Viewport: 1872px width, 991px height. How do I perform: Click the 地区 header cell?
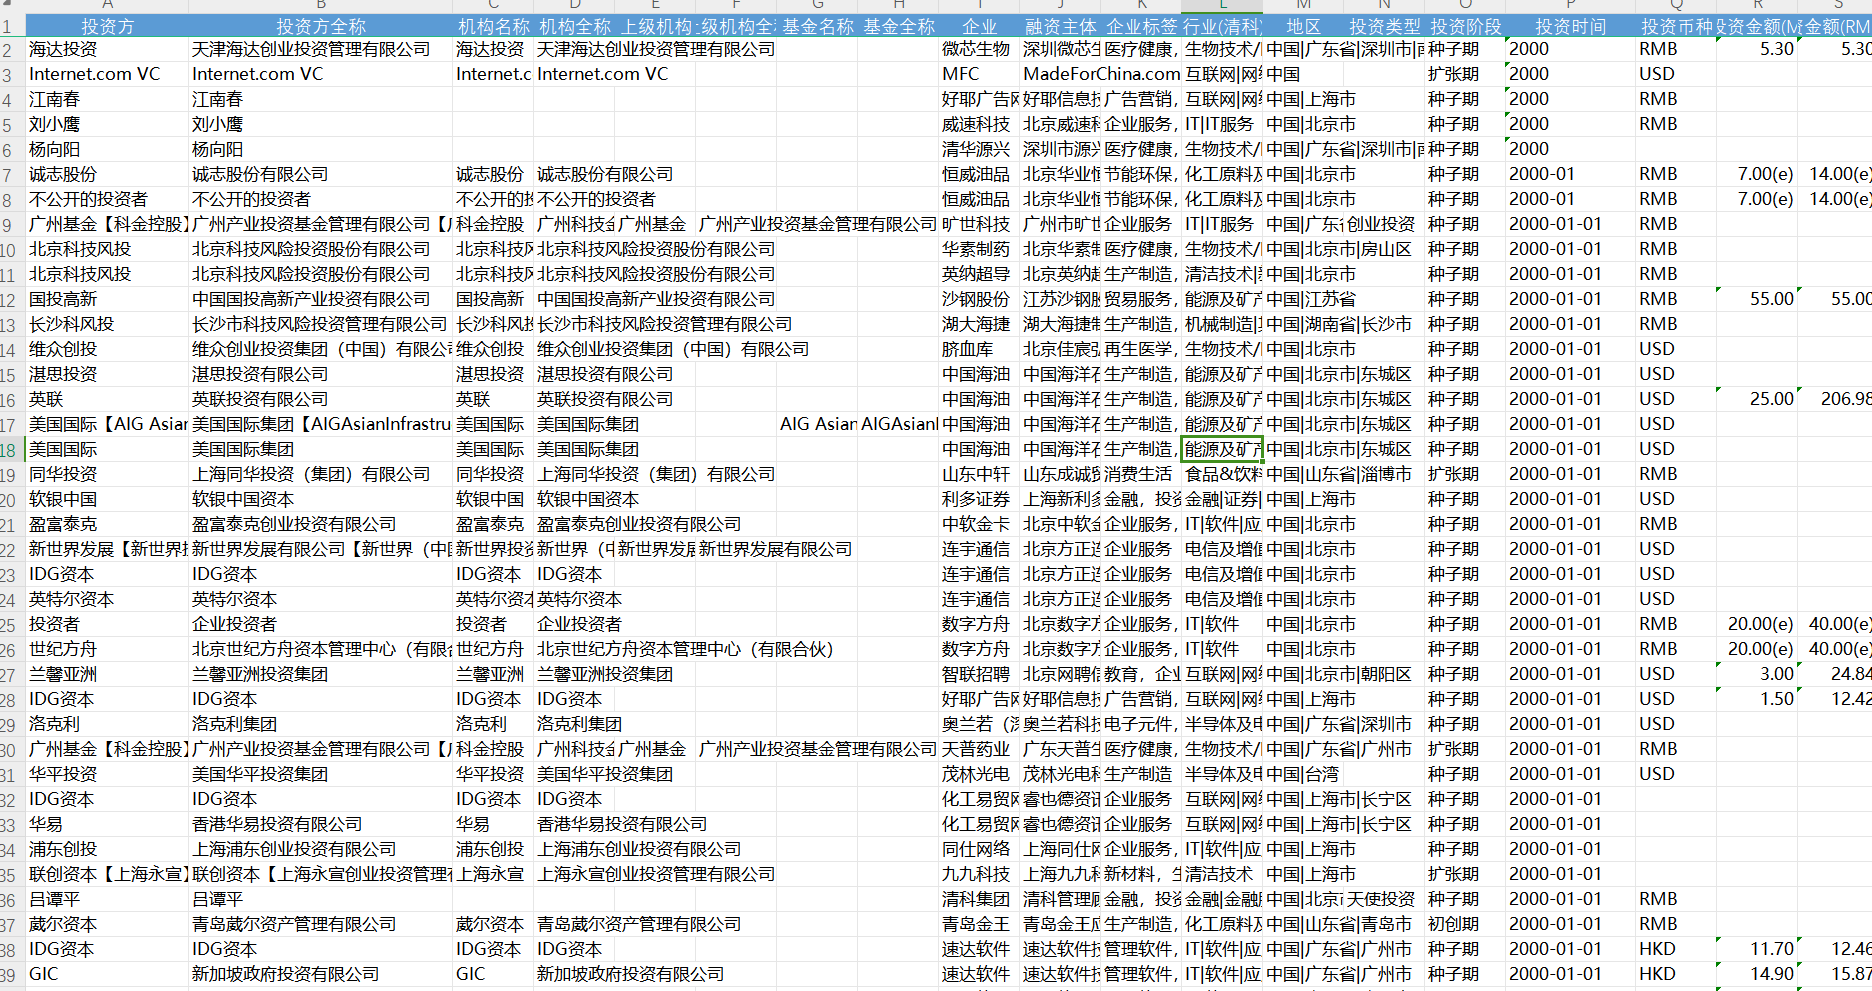coord(1303,26)
